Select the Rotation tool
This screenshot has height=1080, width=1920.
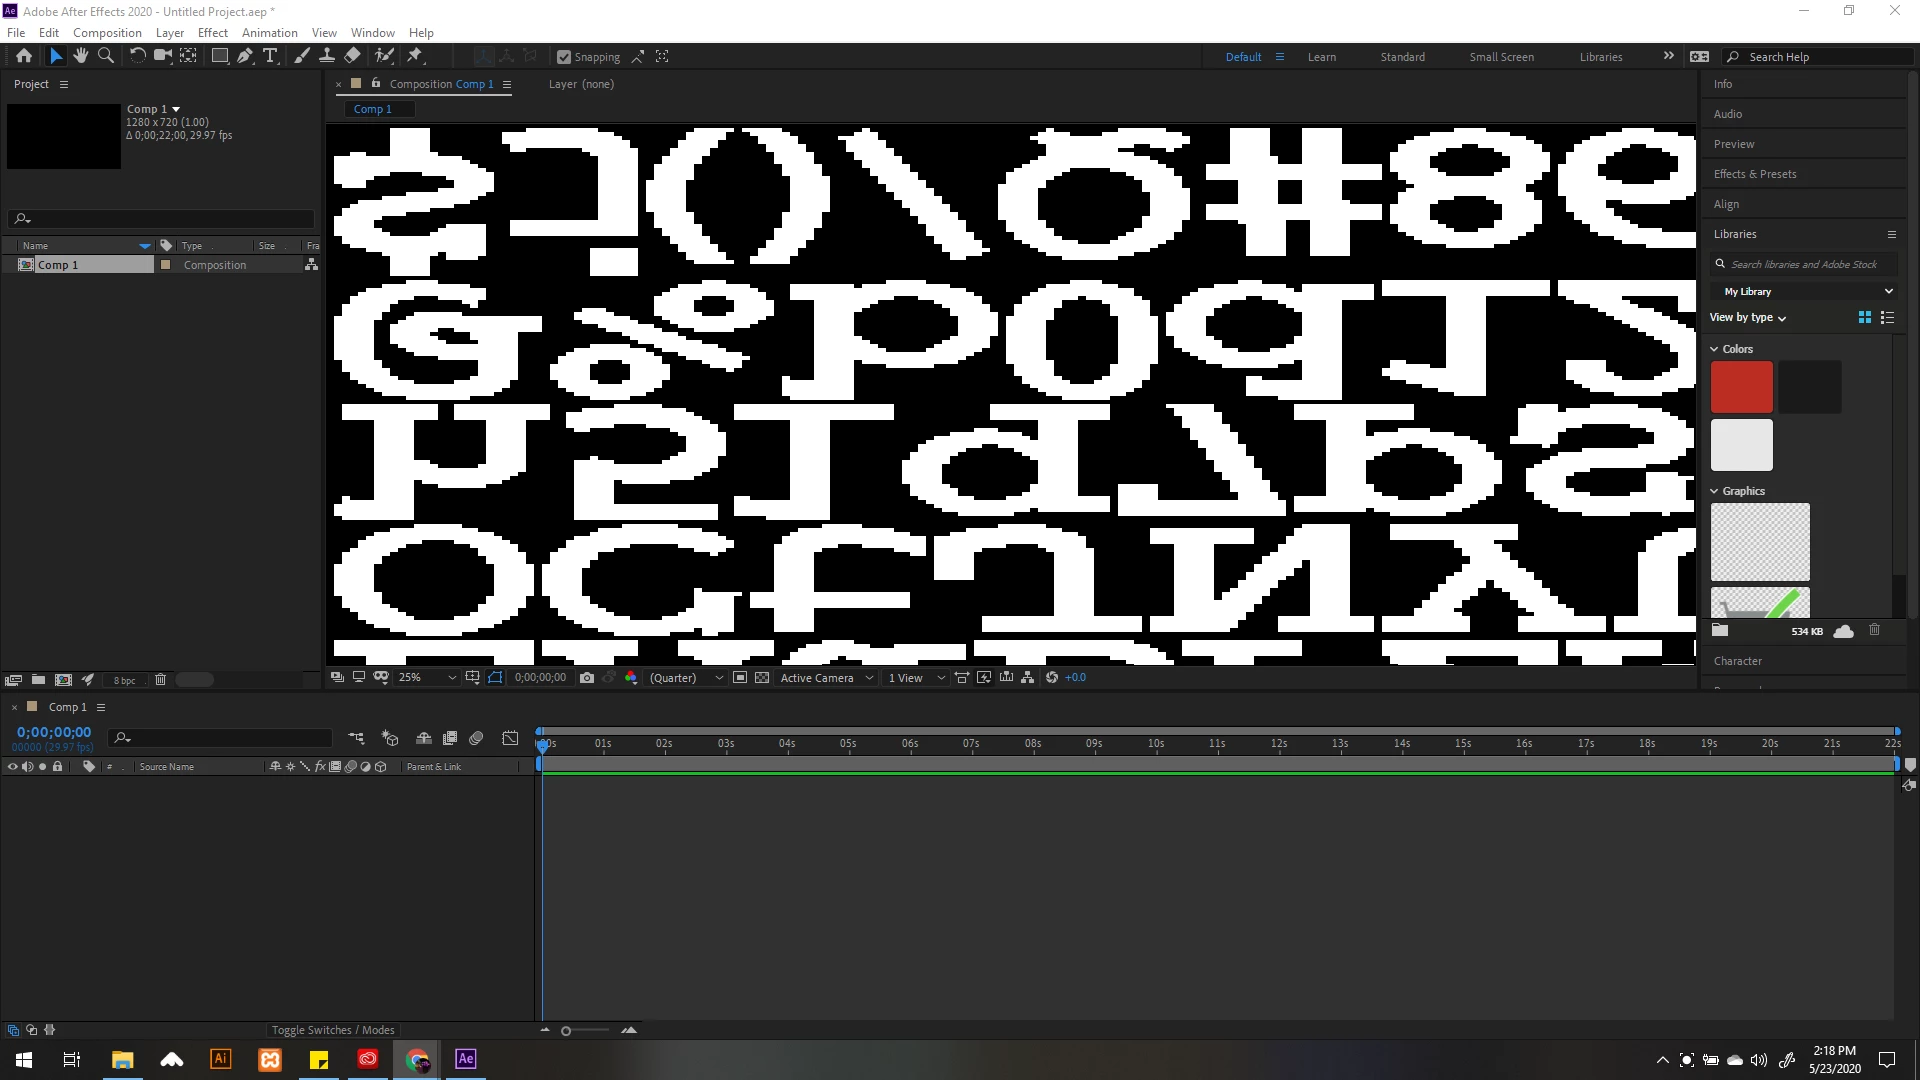(x=137, y=56)
